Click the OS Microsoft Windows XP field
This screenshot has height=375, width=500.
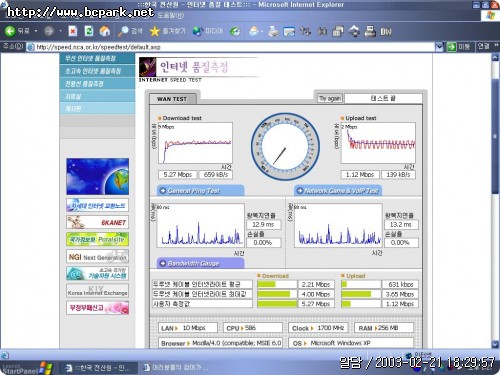coord(351,343)
